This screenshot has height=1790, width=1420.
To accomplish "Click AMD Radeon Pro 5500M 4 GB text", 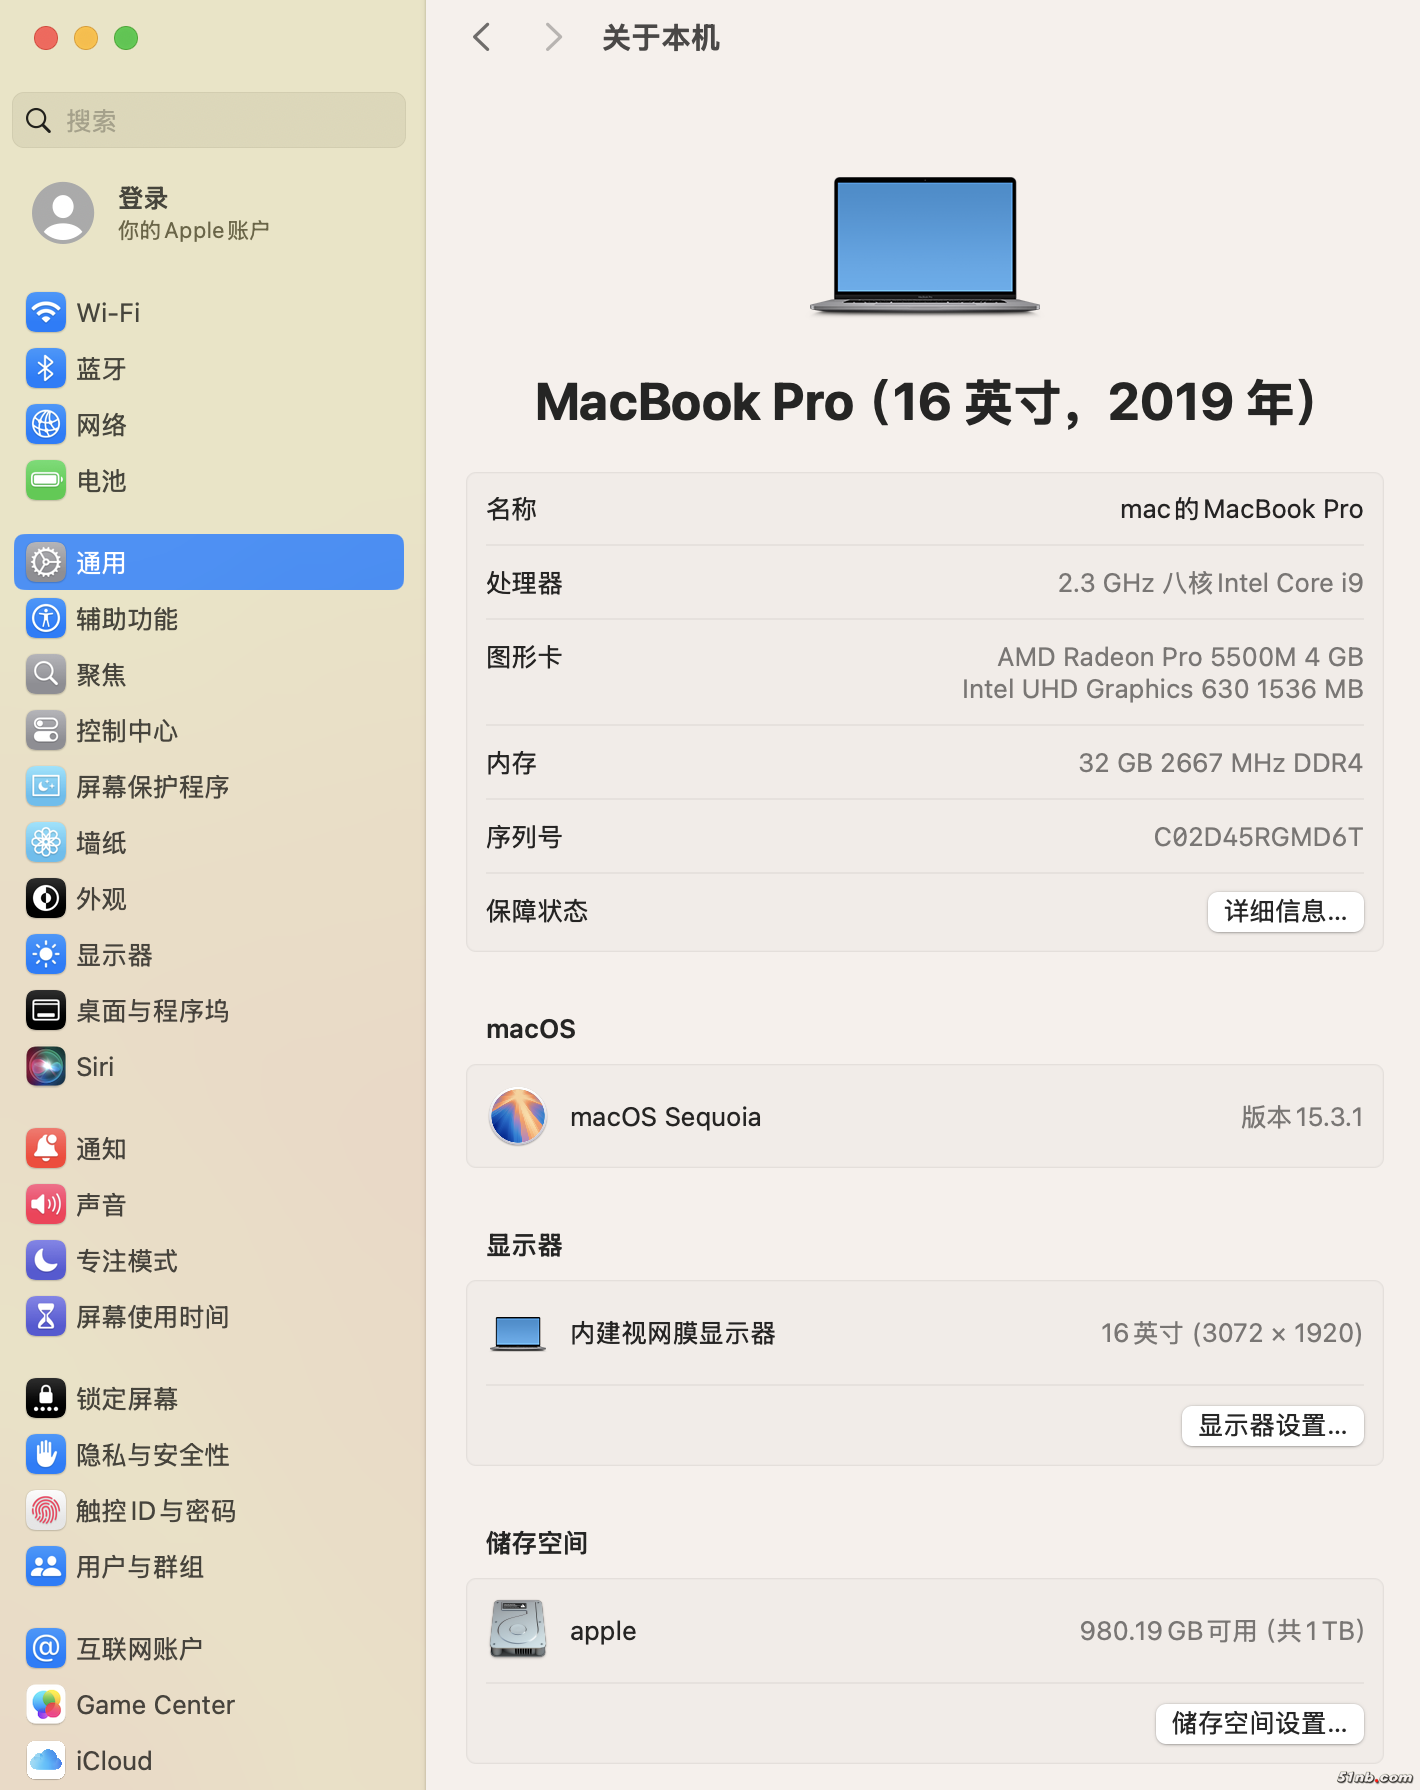I will click(1180, 657).
